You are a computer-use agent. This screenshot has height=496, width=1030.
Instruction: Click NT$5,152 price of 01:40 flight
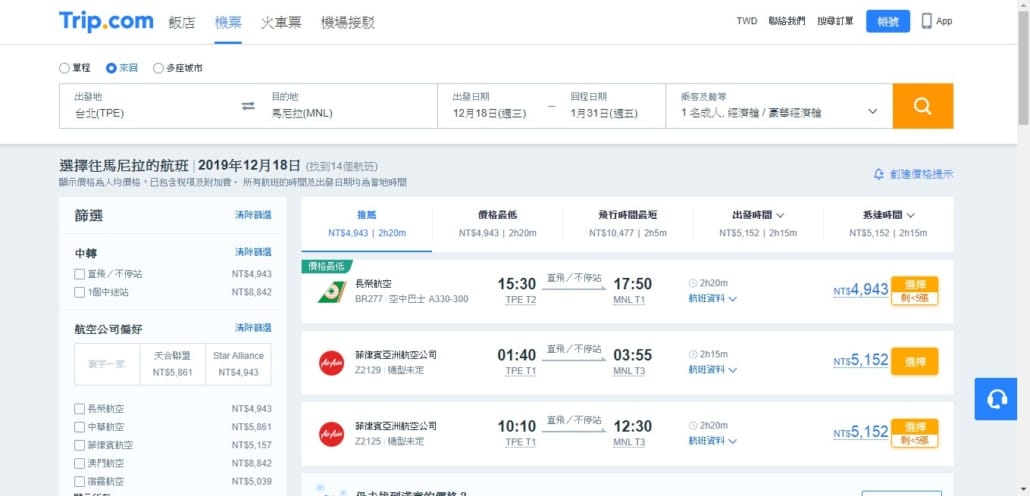click(861, 361)
